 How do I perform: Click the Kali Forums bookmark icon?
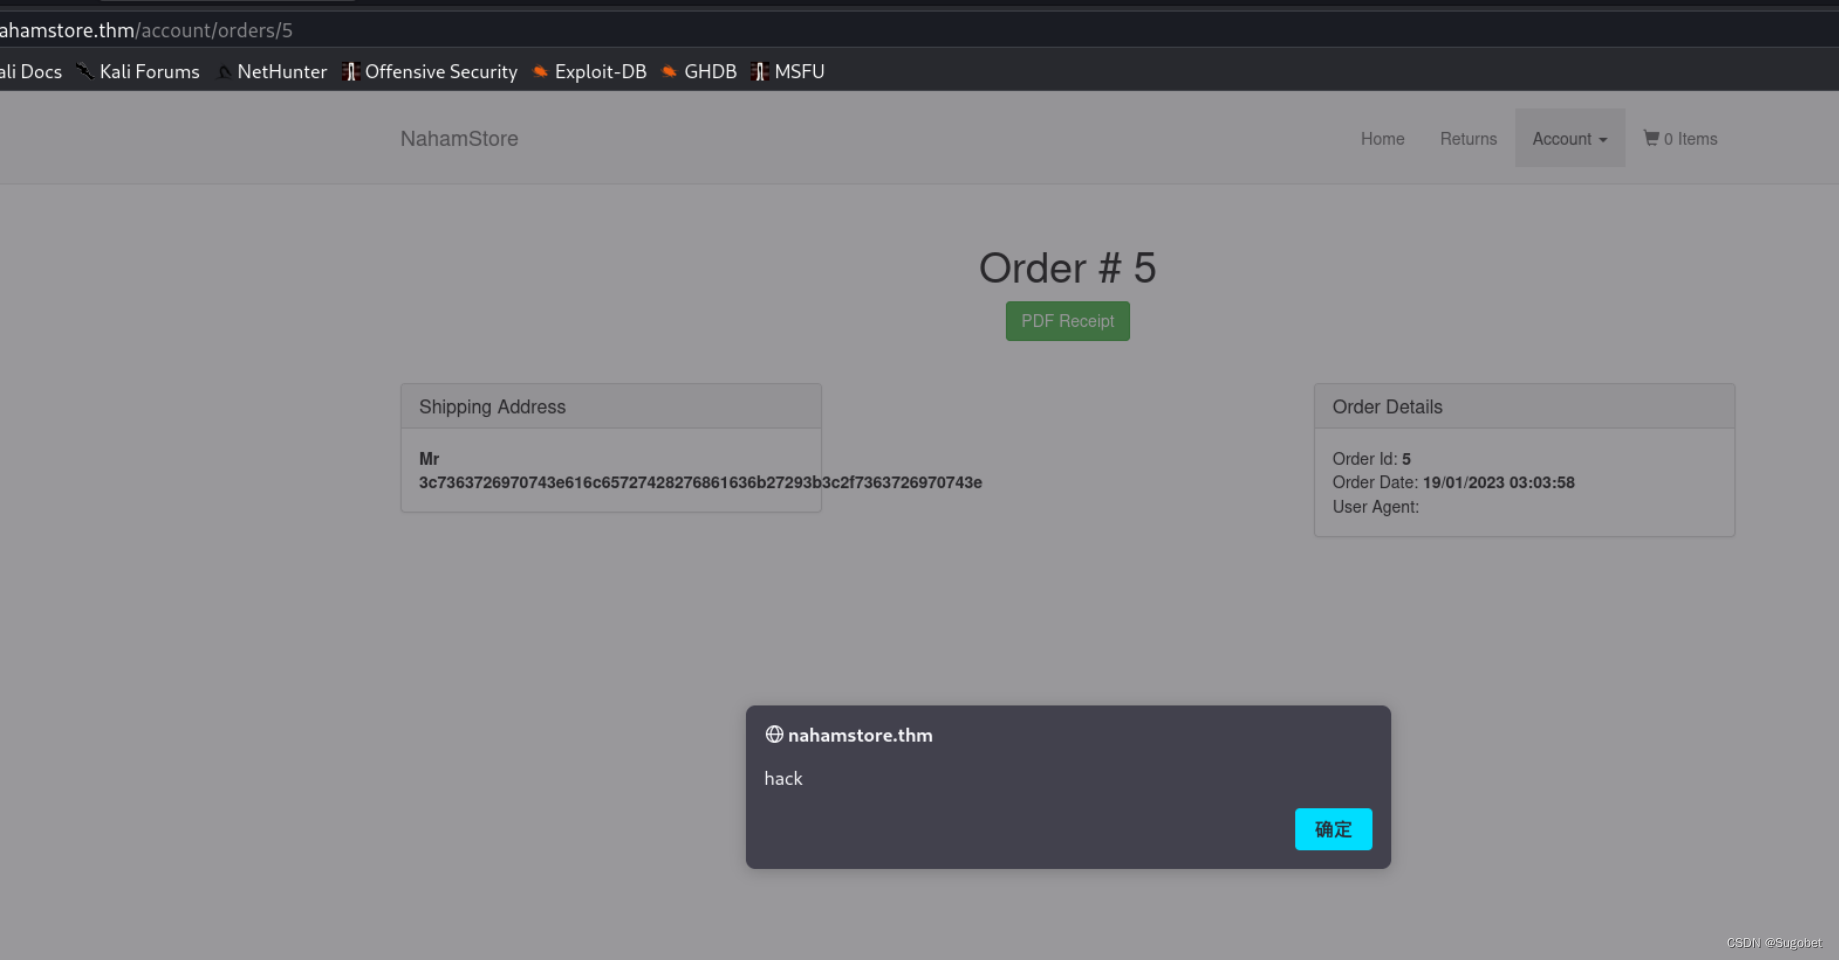tap(84, 71)
